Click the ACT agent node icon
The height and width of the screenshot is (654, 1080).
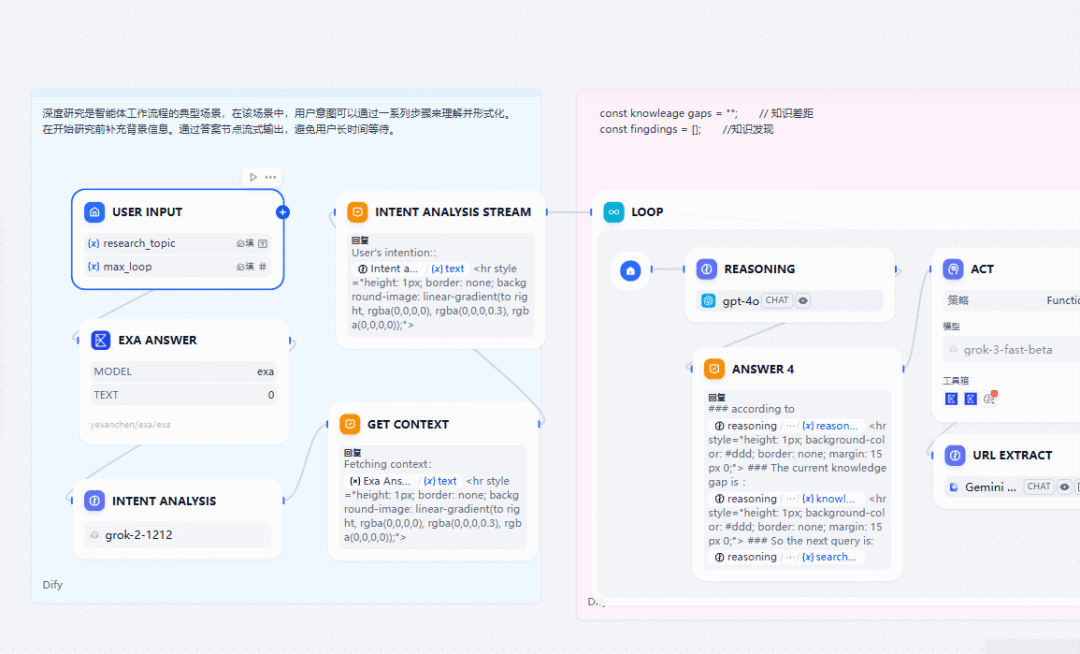[953, 269]
